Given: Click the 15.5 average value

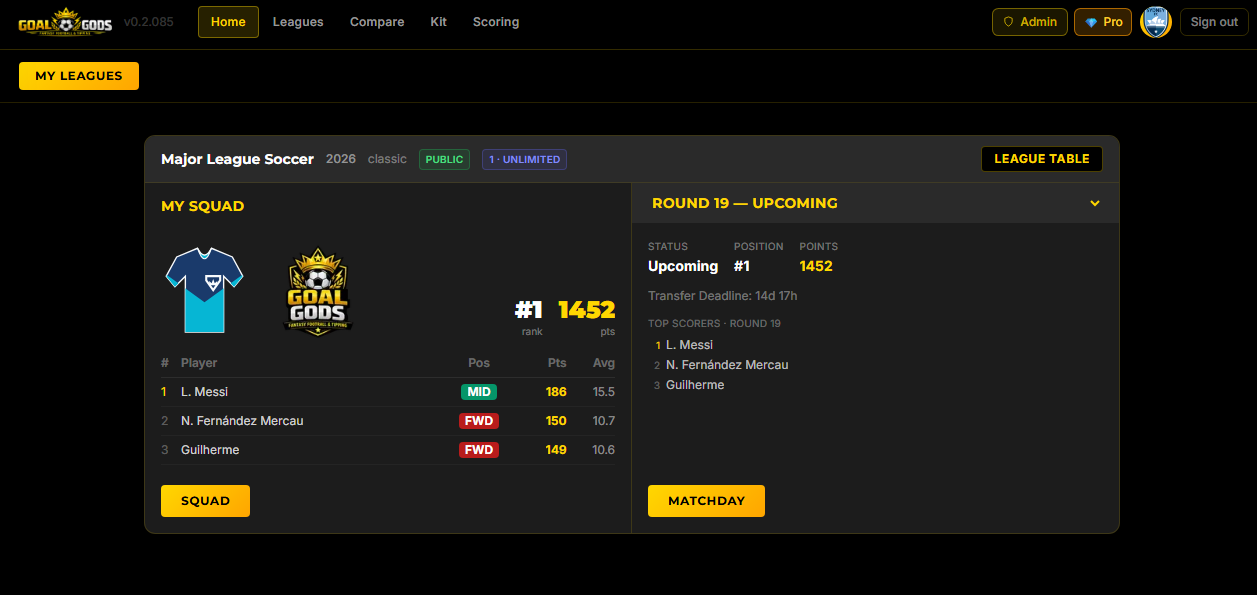Looking at the screenshot, I should click(x=604, y=392).
